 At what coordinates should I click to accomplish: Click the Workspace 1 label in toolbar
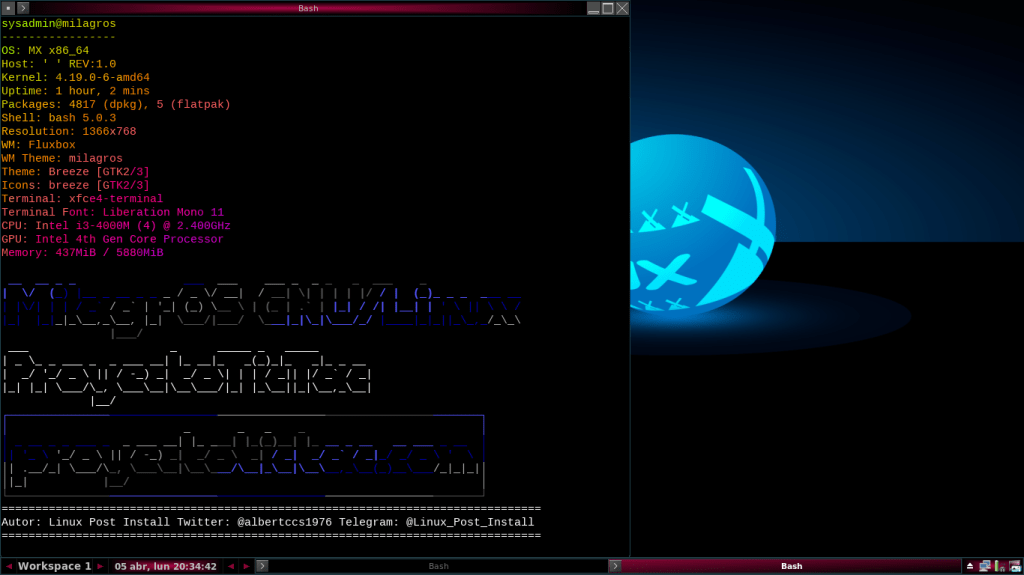pos(54,566)
